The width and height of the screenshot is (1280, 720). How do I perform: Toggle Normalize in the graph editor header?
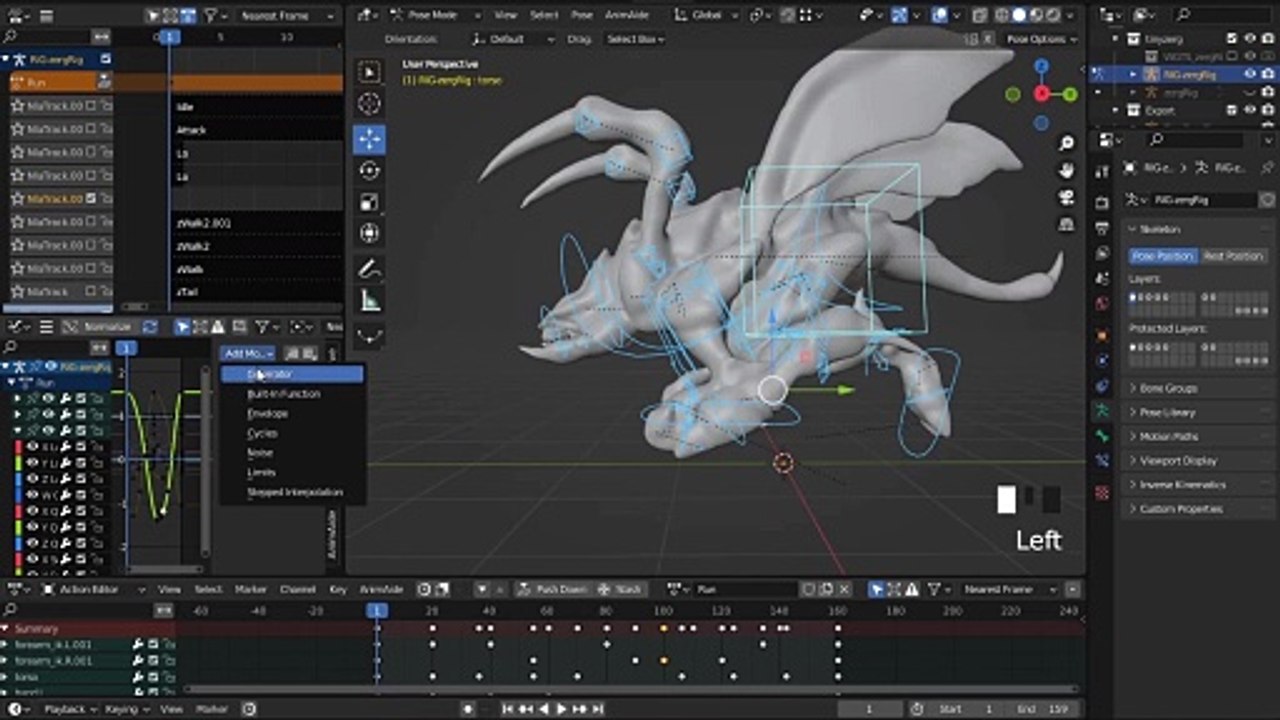pos(99,327)
